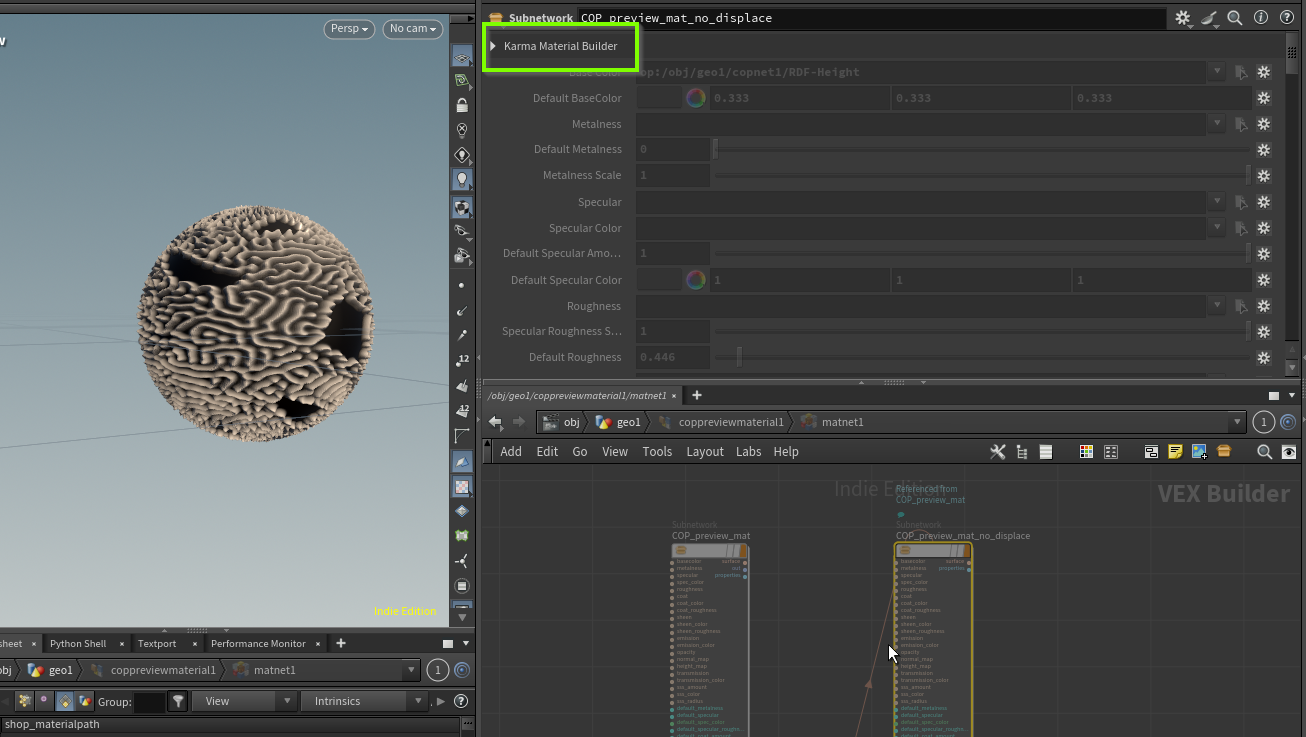Toggle the viewport lock icon

click(x=462, y=105)
